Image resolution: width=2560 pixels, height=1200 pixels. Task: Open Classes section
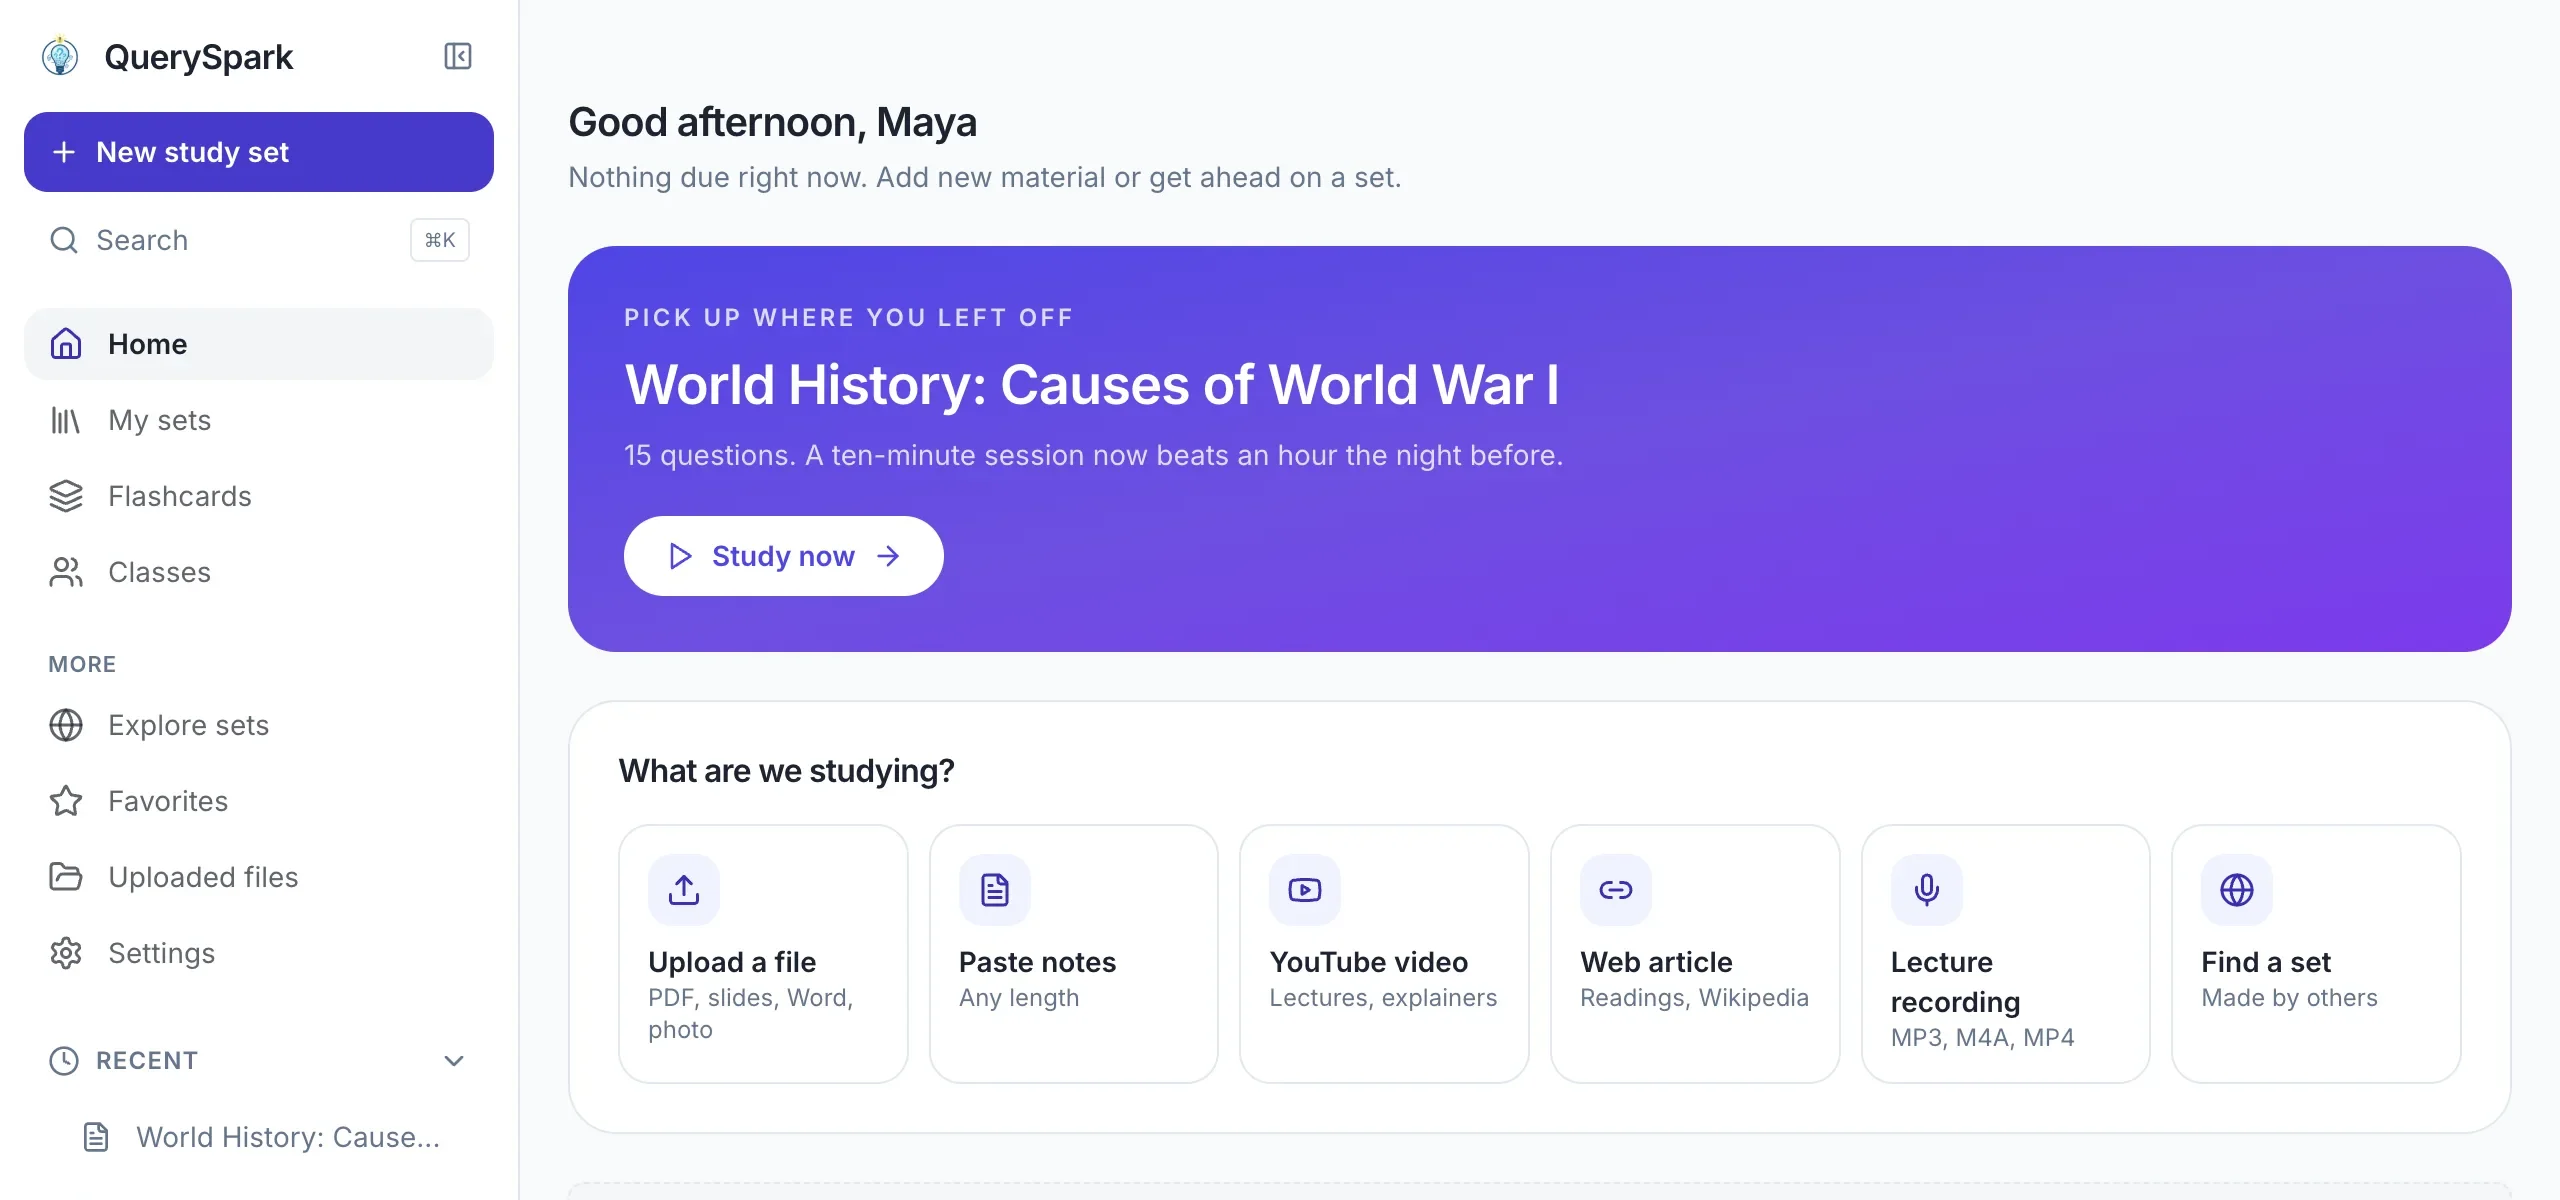pos(259,572)
